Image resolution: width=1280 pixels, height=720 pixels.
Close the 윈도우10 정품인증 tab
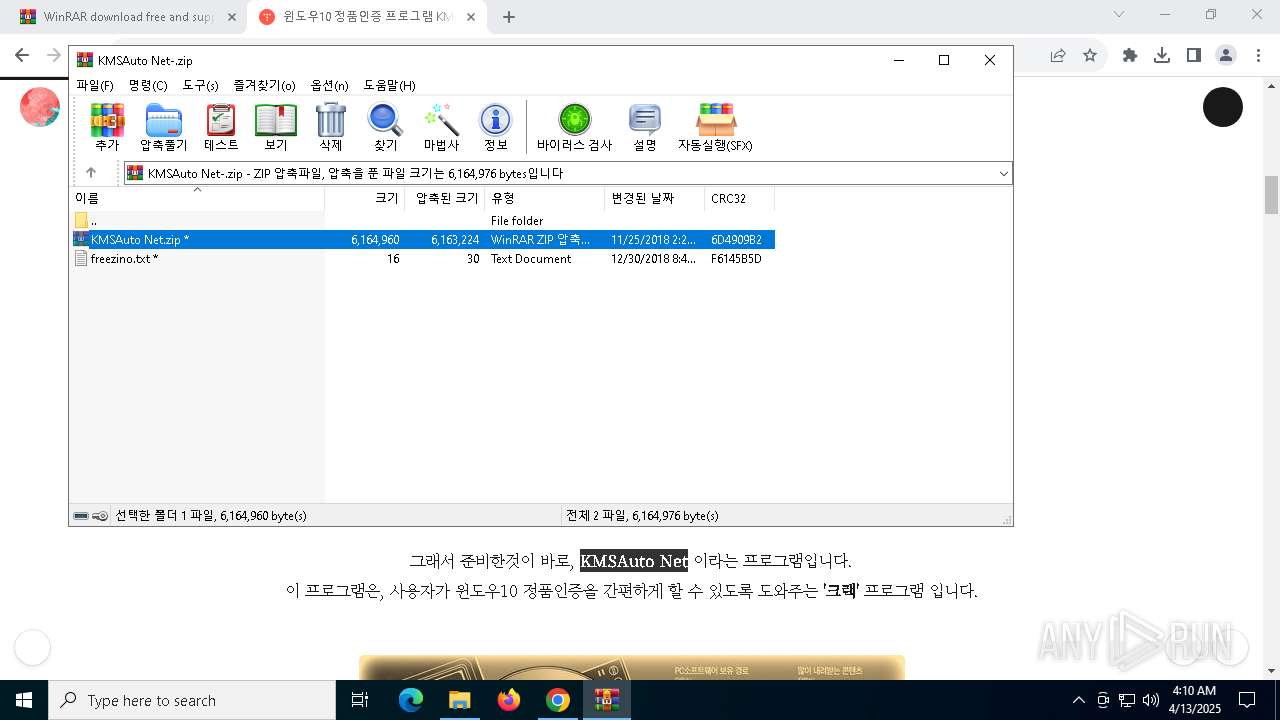[471, 17]
